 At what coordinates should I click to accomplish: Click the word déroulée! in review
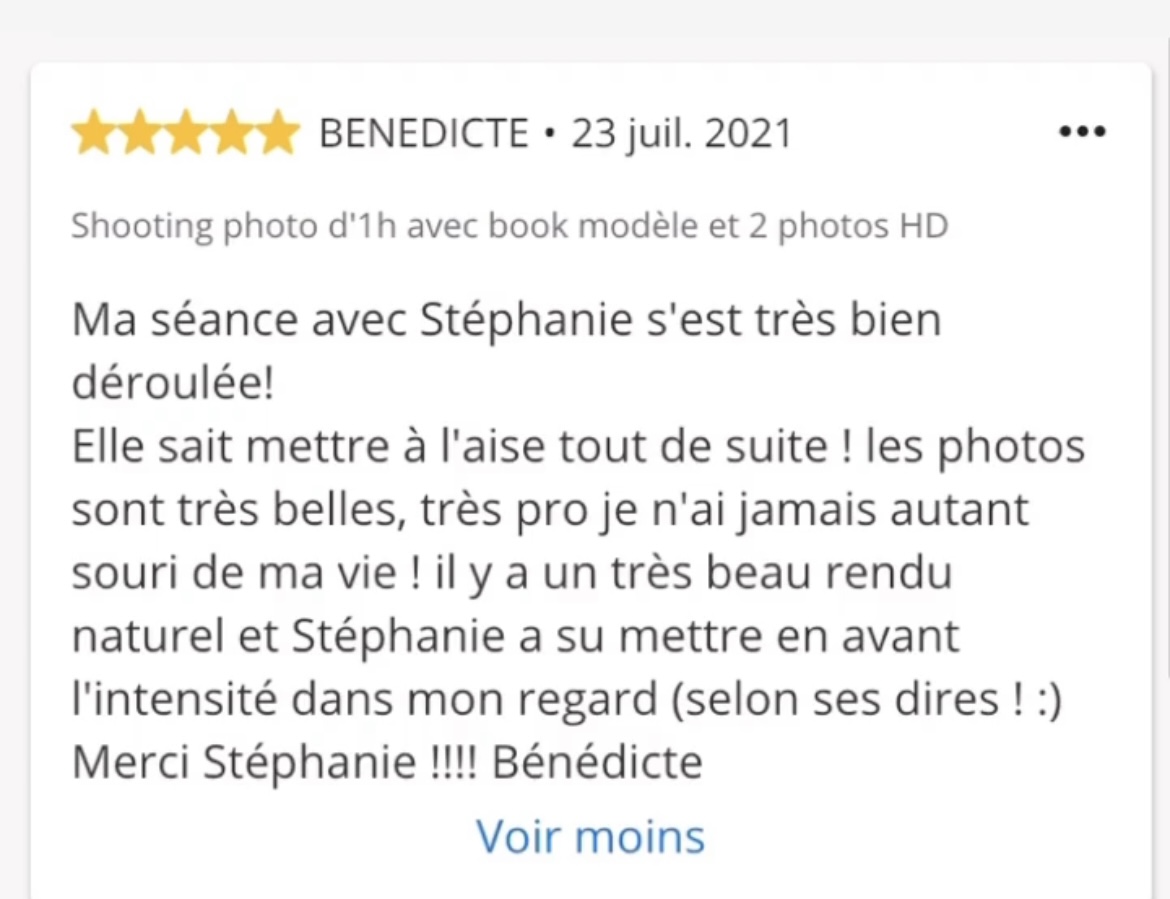coord(173,383)
